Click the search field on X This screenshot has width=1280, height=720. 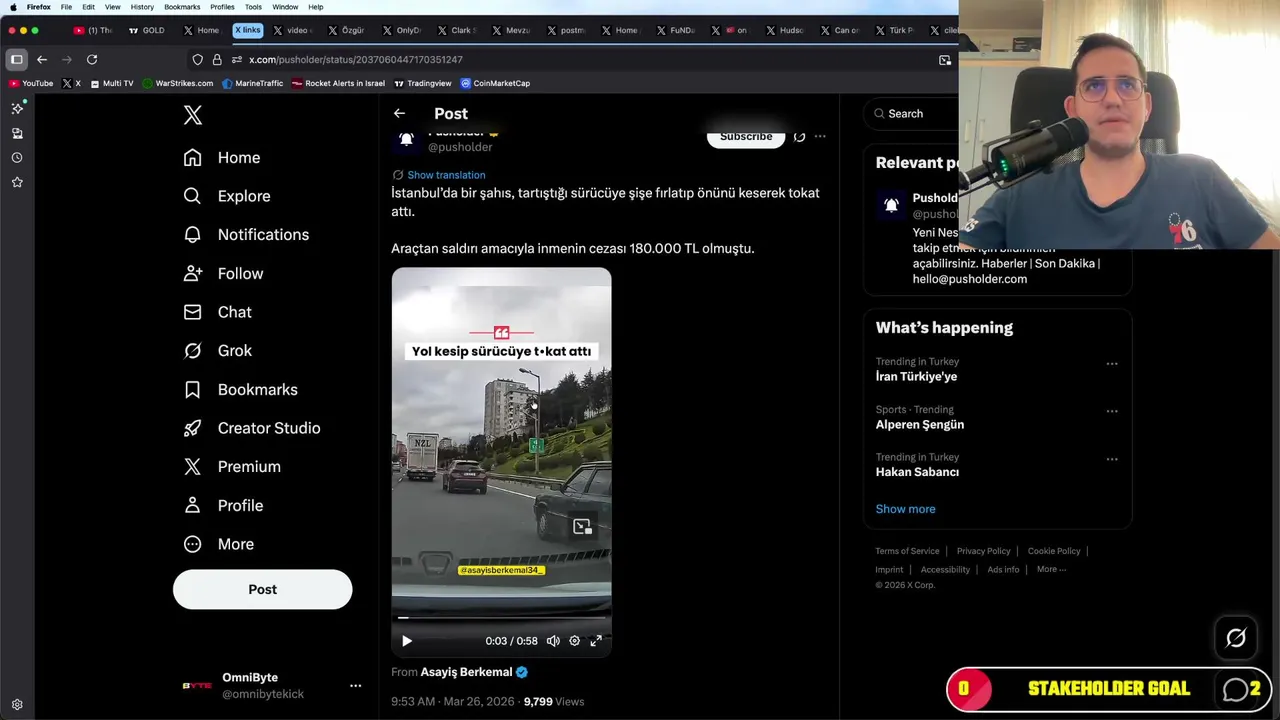pos(912,114)
